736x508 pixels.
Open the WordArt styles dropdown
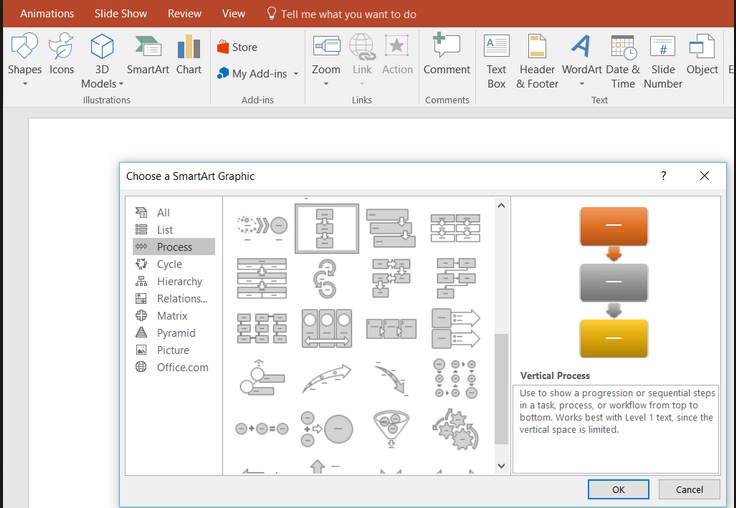coord(581,84)
